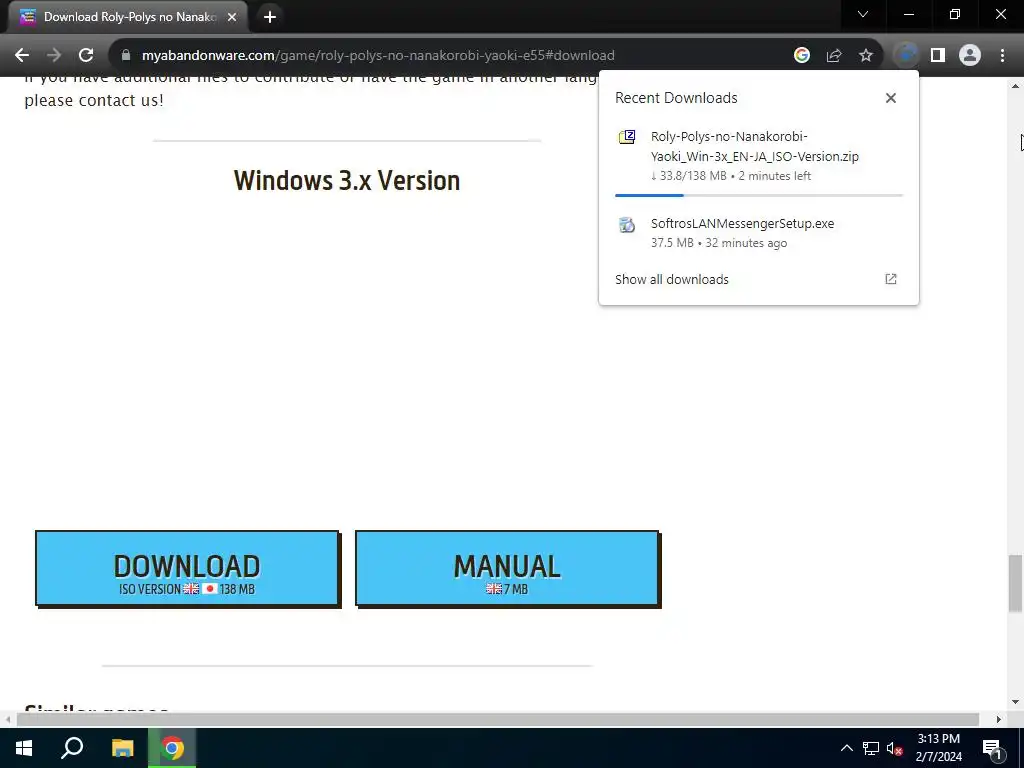Click the scroll up arrow

[1015, 86]
